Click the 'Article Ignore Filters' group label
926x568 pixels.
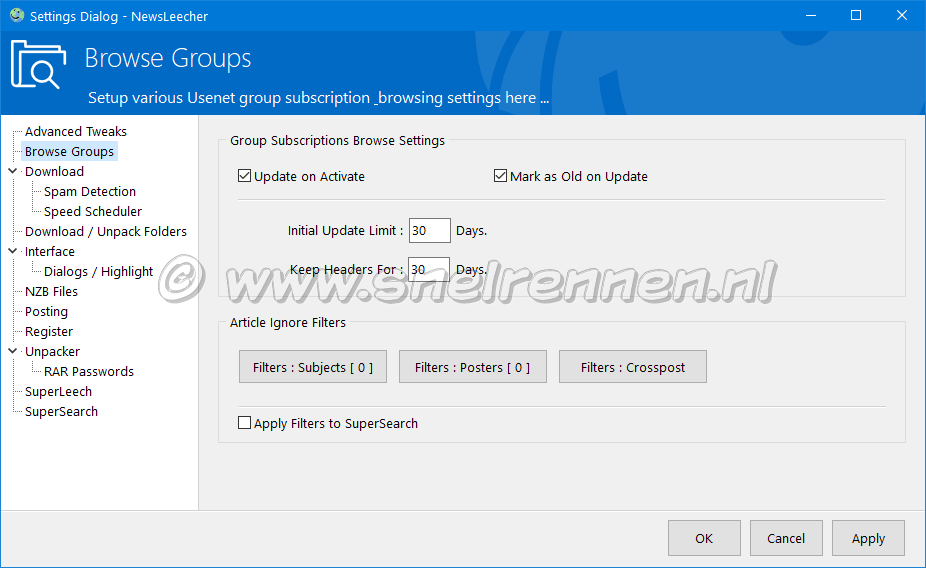[x=288, y=322]
